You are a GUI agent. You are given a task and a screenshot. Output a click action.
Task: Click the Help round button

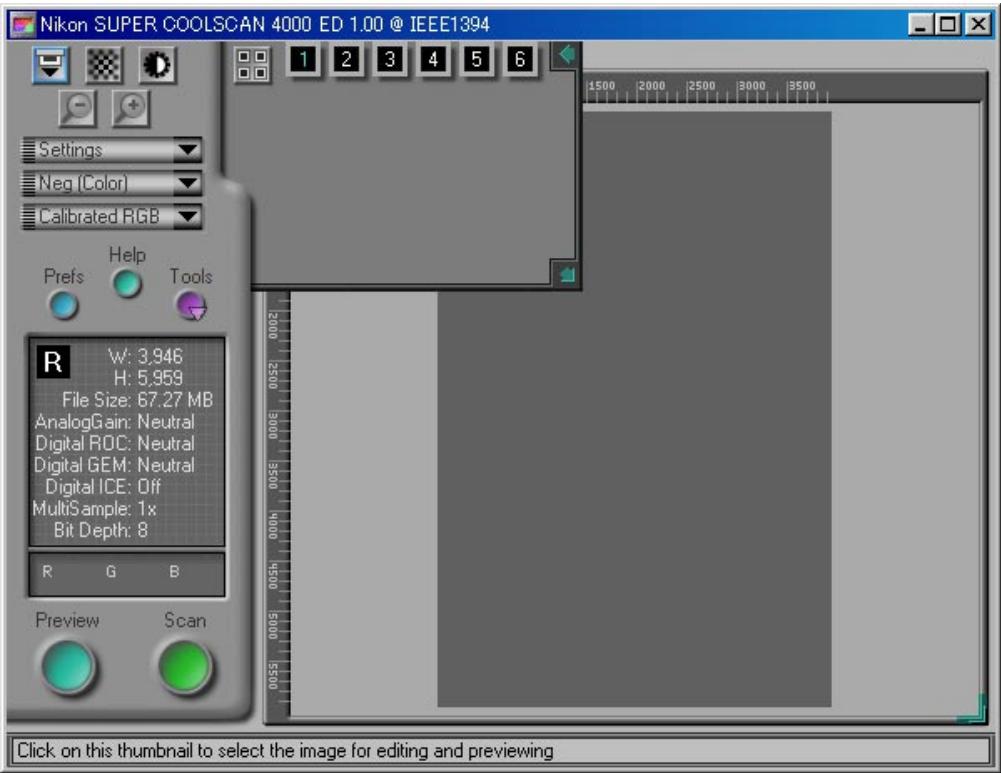pos(127,283)
